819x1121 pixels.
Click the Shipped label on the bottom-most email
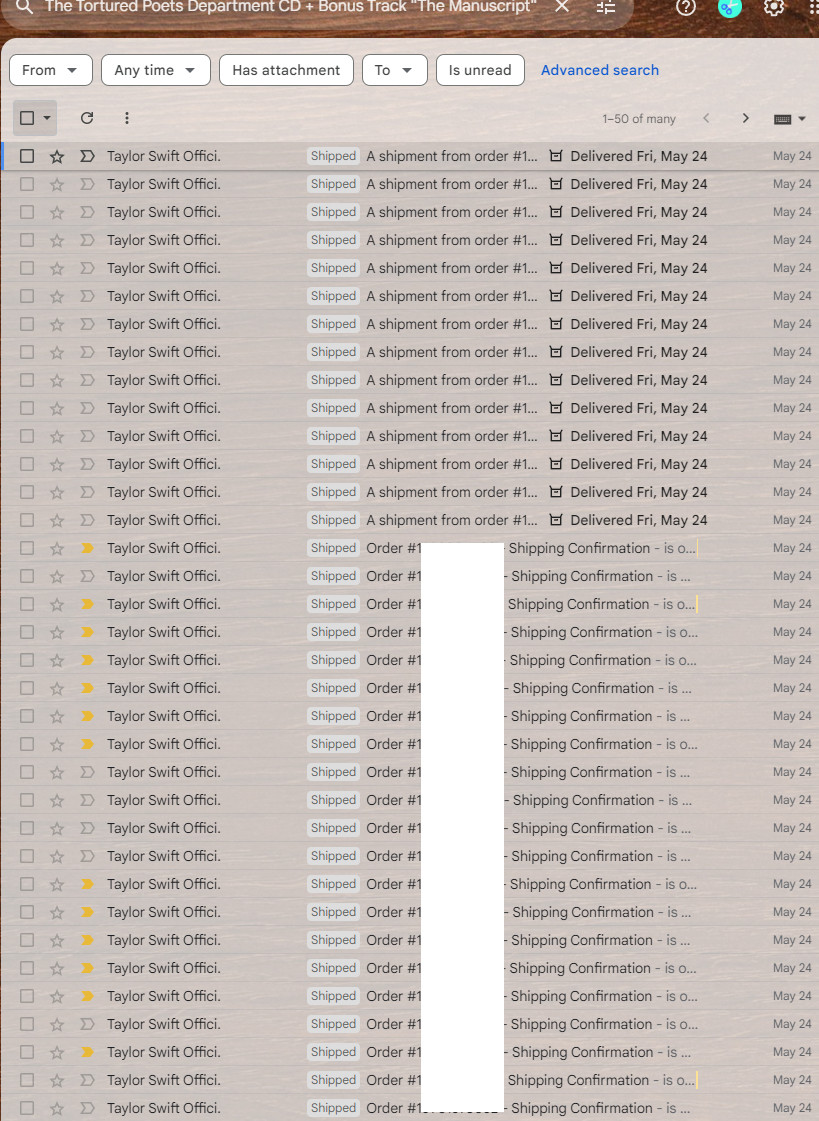coord(333,1108)
